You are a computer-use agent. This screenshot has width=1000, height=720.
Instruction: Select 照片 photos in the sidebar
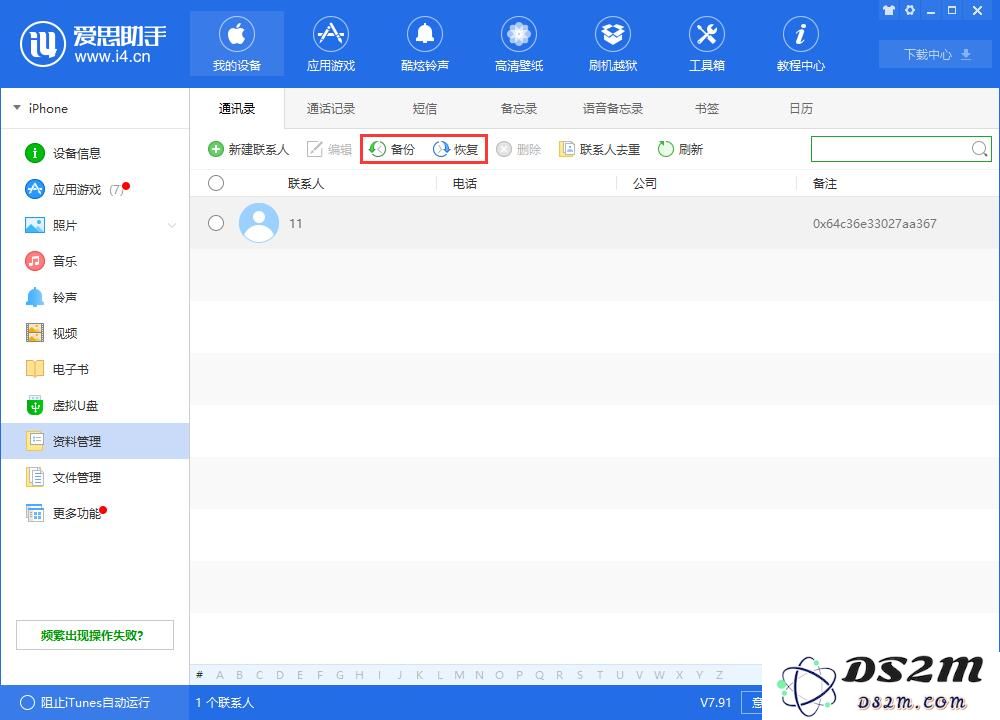click(95, 225)
